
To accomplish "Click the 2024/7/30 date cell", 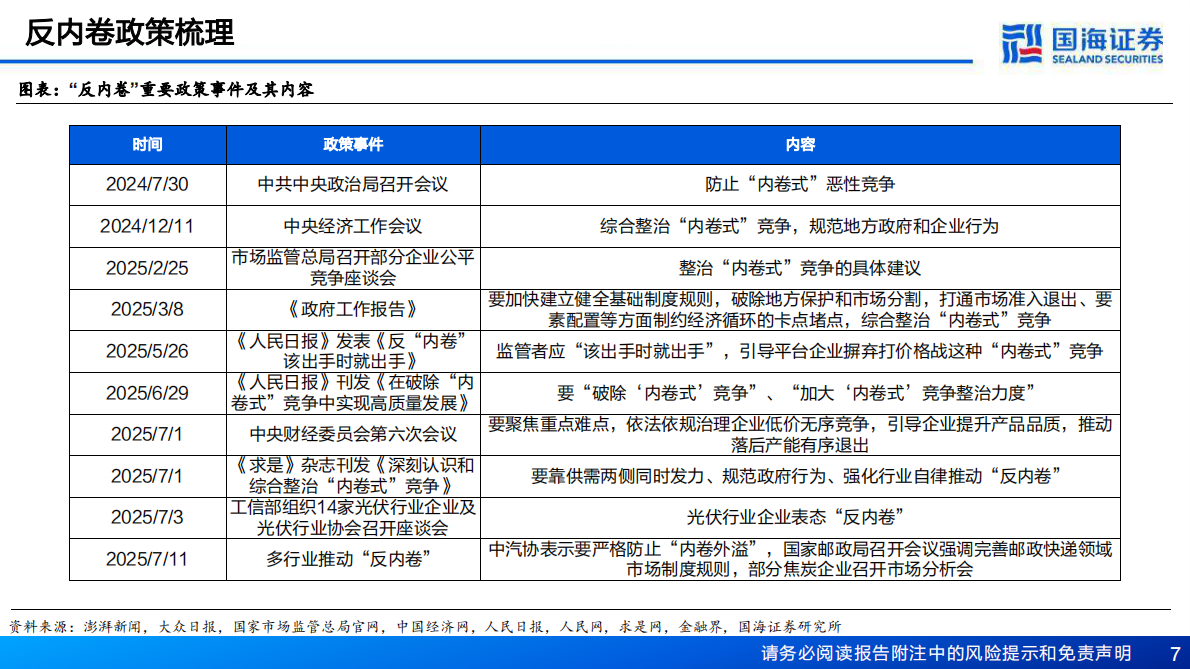I will [148, 184].
